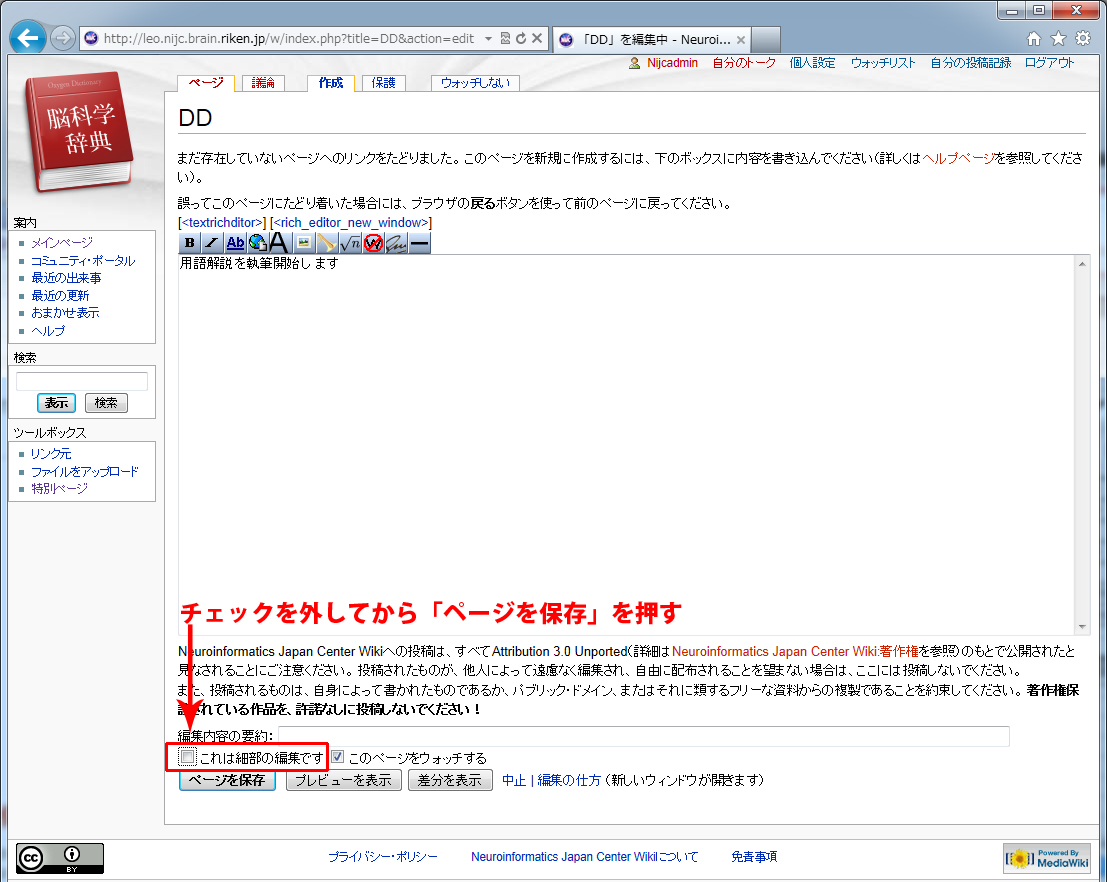Click the Bold text formatting icon
Viewport: 1107px width, 882px height.
[x=190, y=243]
